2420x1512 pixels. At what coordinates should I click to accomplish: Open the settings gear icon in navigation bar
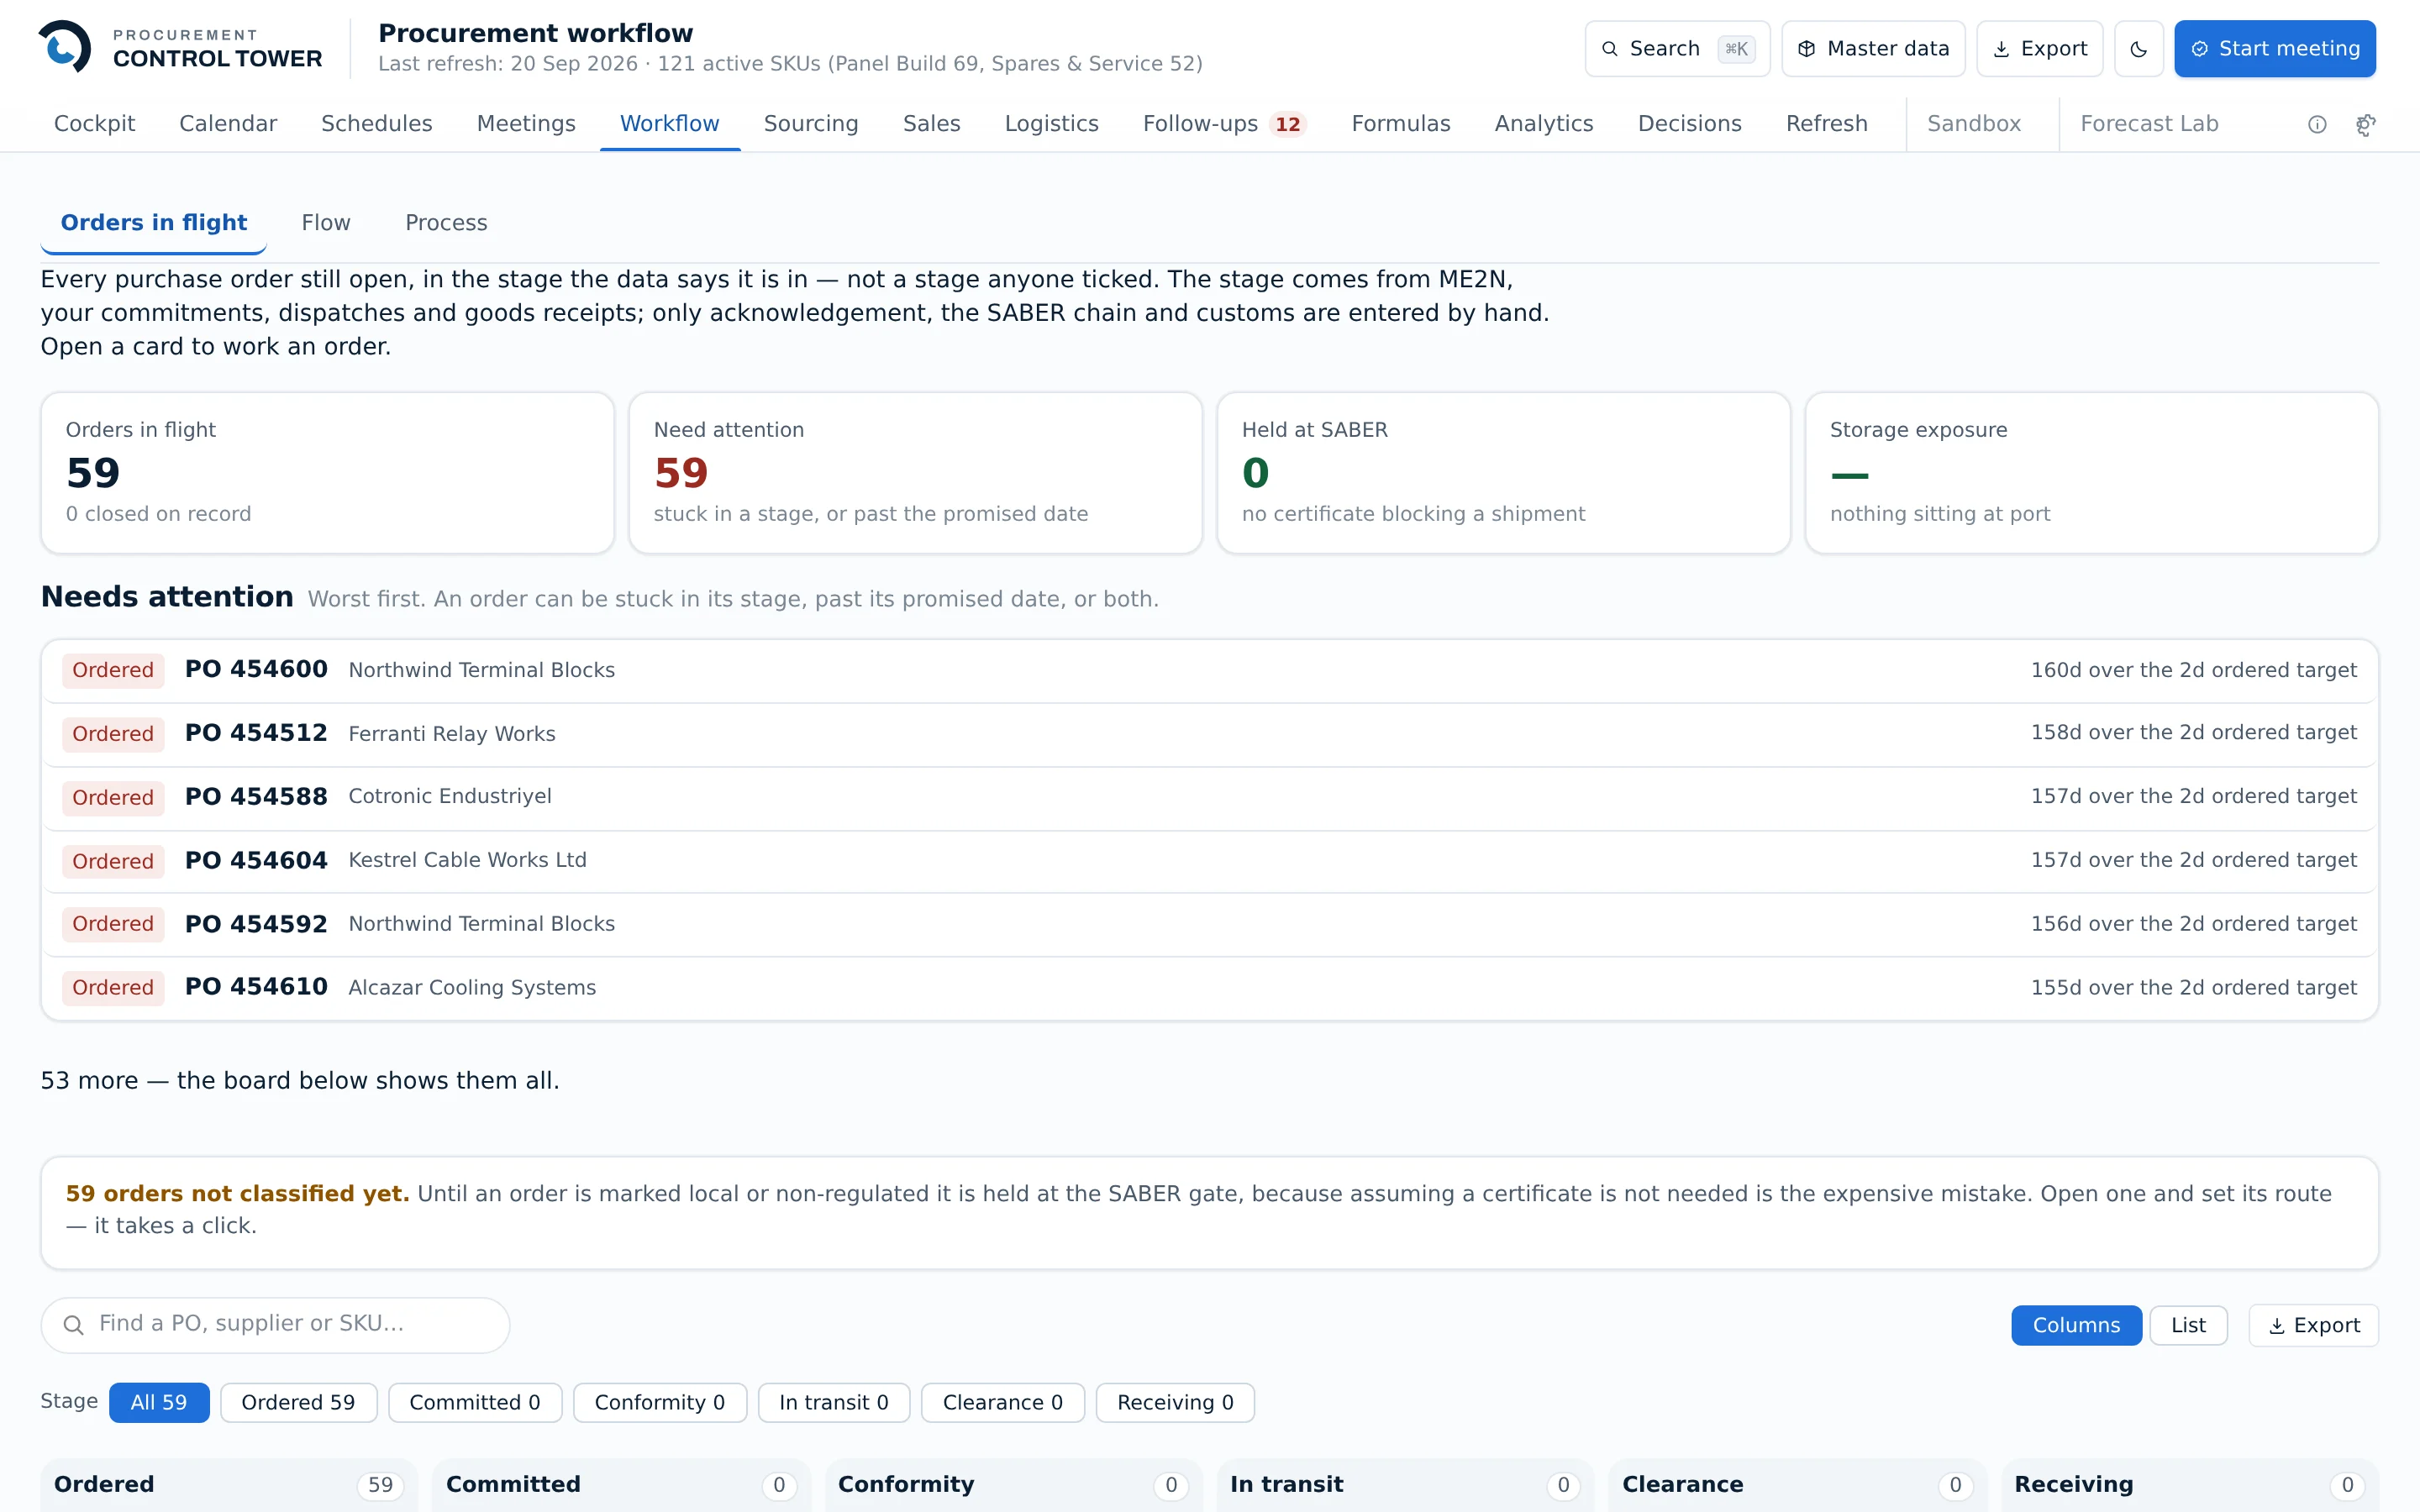2365,124
